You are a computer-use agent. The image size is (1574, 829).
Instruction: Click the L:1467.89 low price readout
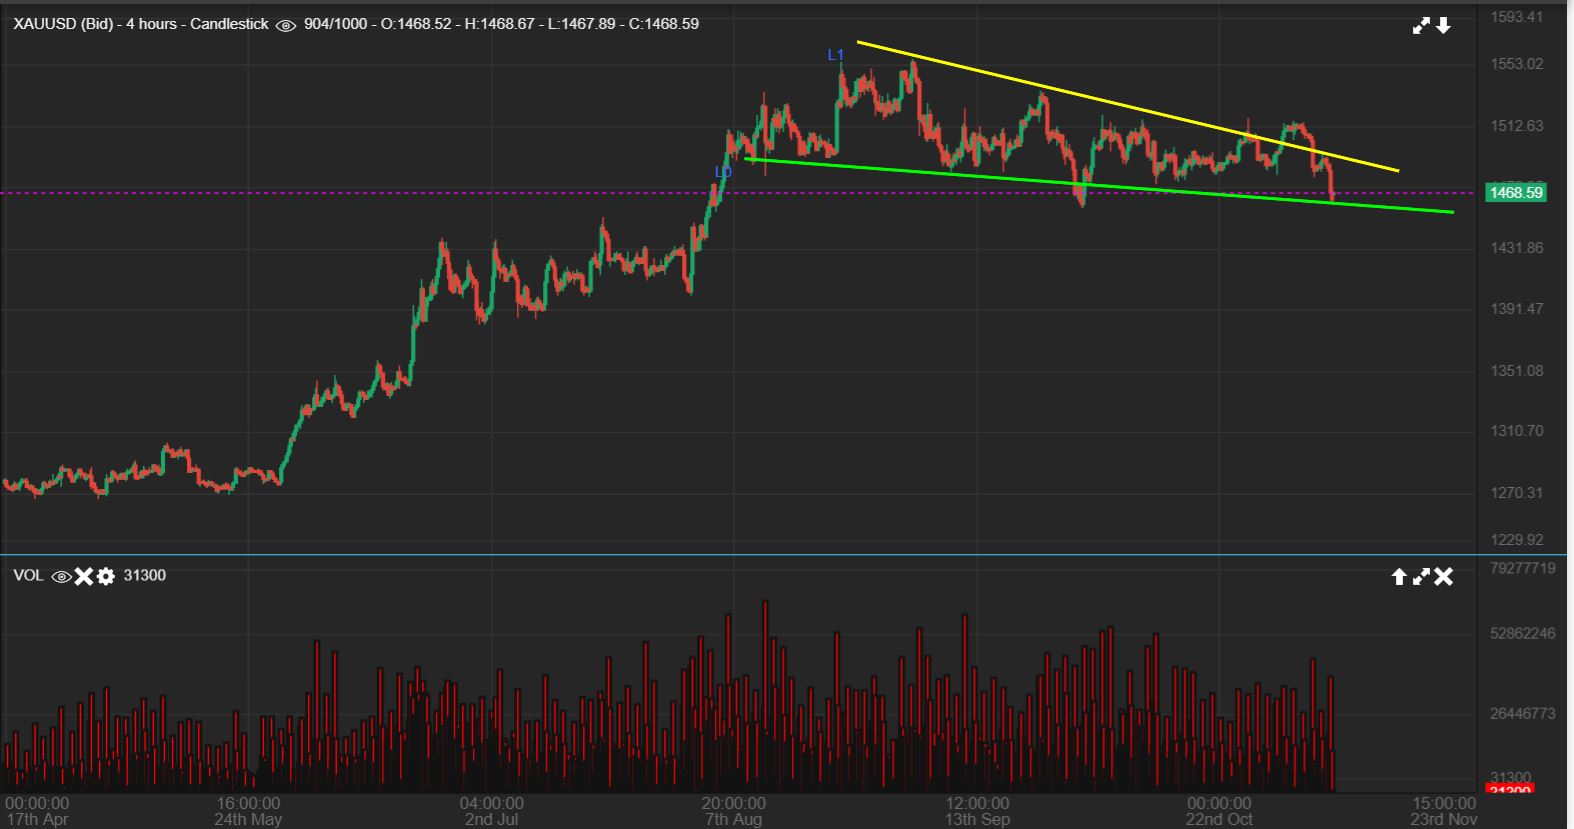(x=582, y=24)
